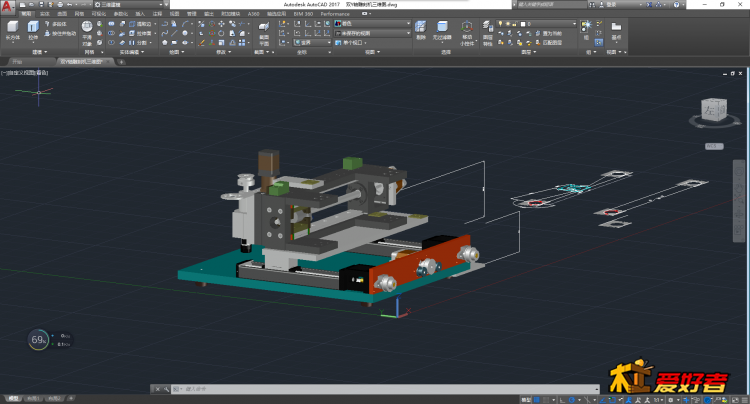Toggle layer on/off light bulb in layer dropdown
This screenshot has width=750, height=404.
pyautogui.click(x=500, y=24)
